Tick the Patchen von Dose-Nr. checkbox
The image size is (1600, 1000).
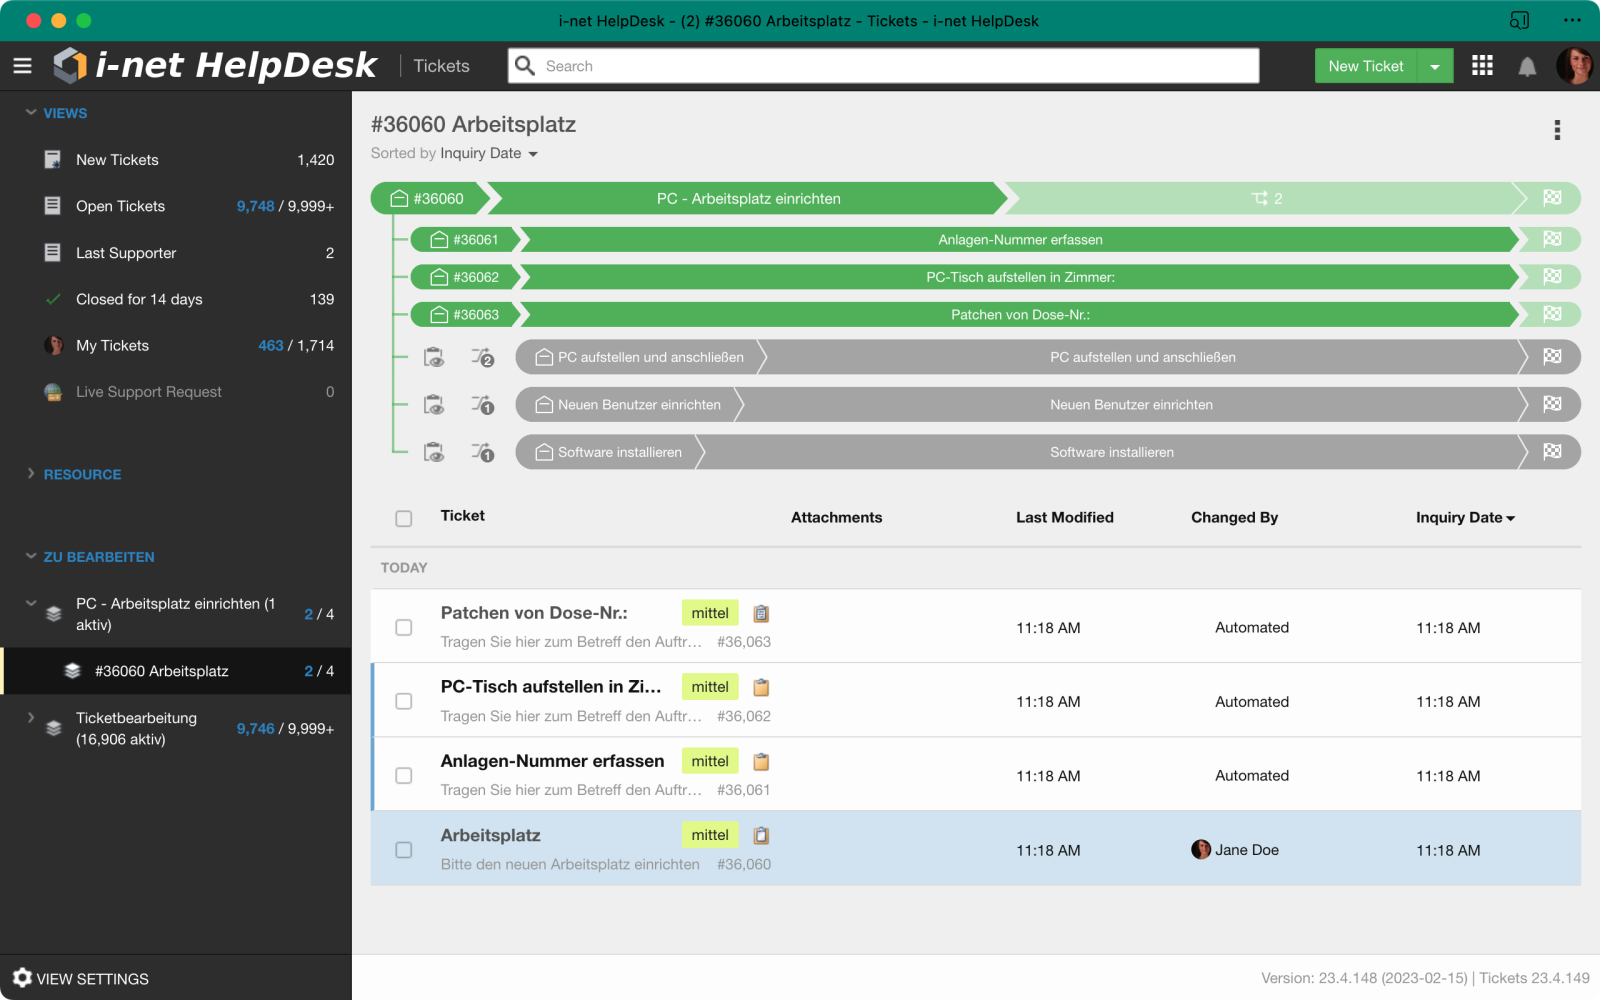[404, 627]
